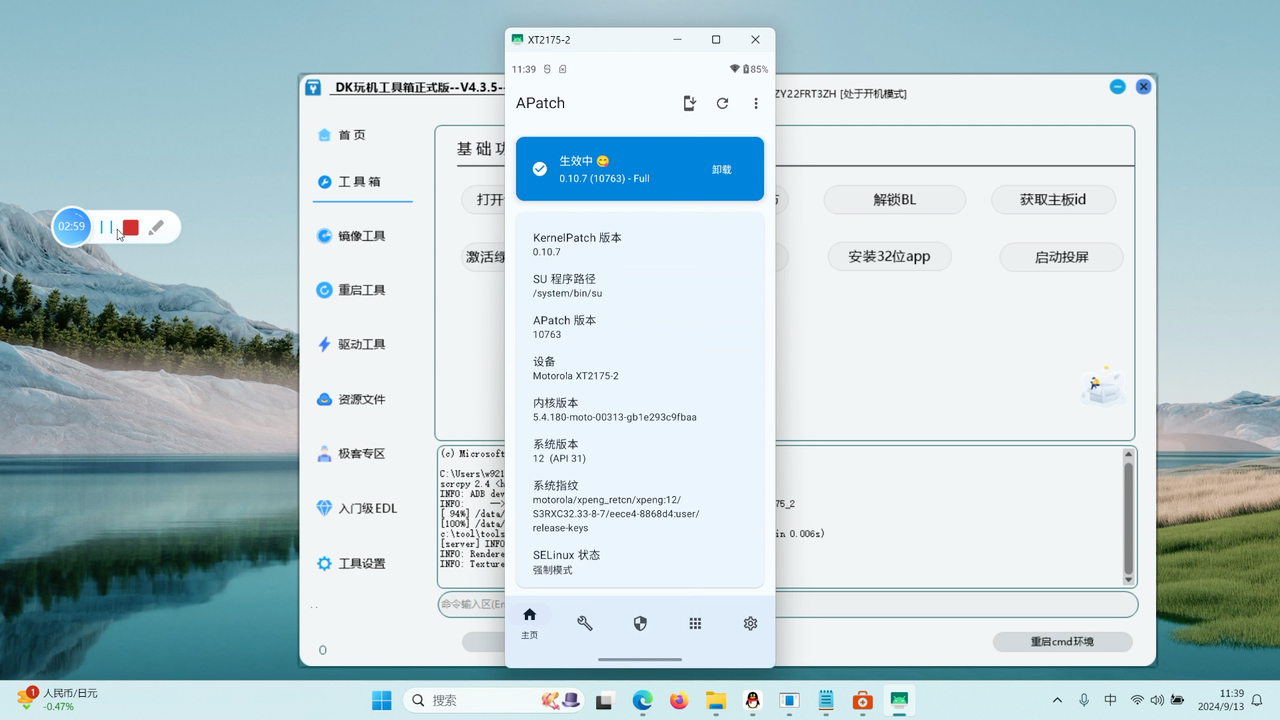Click the 中 input method indicator
This screenshot has width=1280, height=720.
coord(1110,700)
